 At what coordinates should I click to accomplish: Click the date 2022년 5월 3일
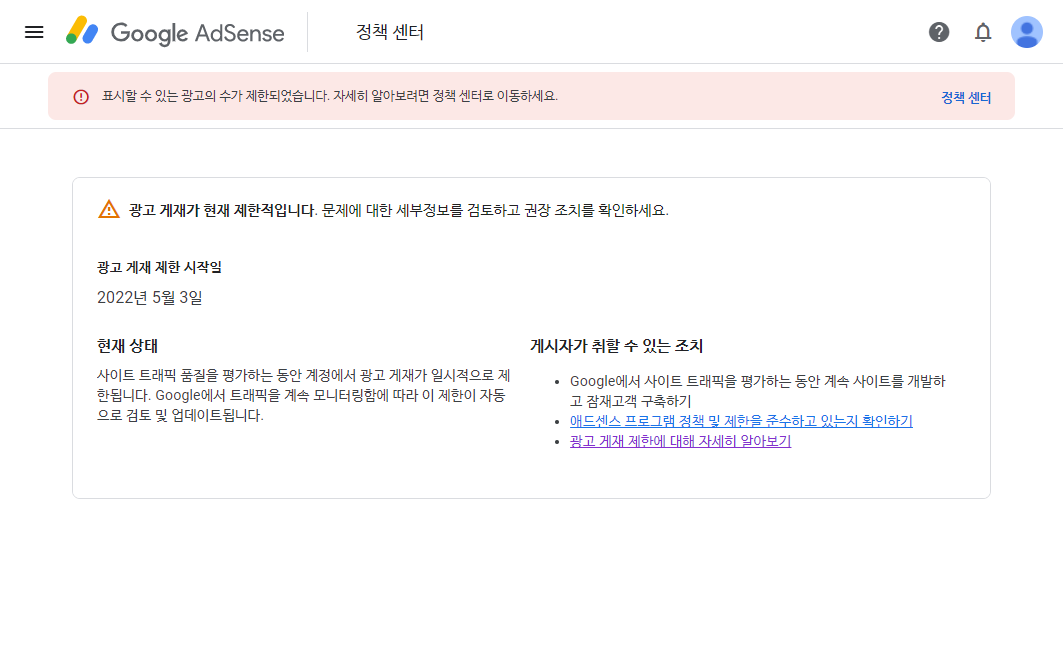[x=150, y=297]
